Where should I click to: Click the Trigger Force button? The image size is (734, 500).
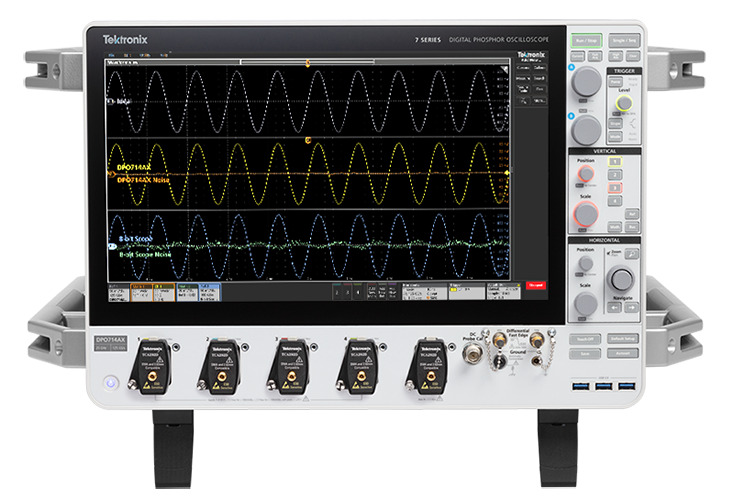coord(615,81)
